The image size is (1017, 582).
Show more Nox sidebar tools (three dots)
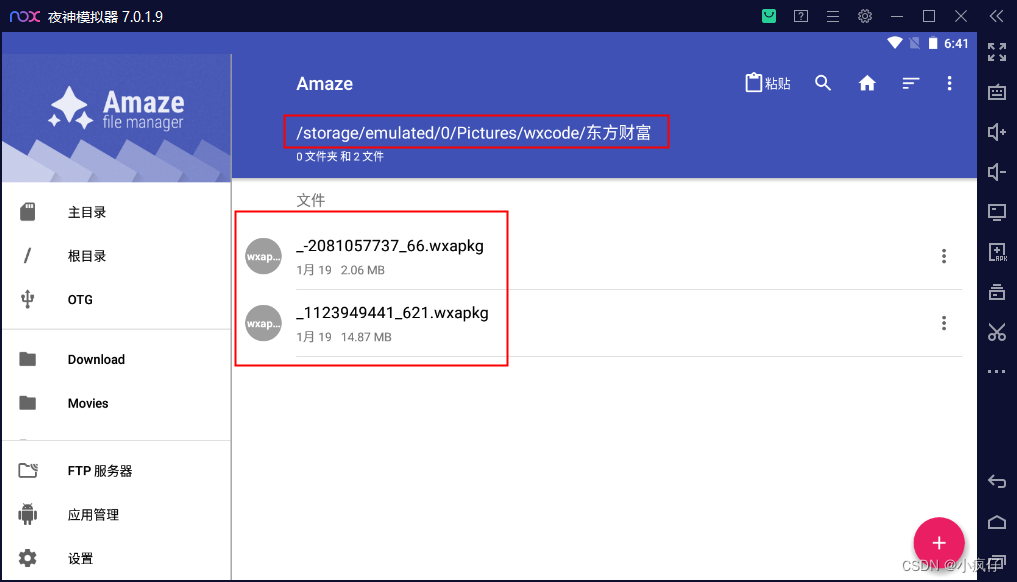pos(997,372)
